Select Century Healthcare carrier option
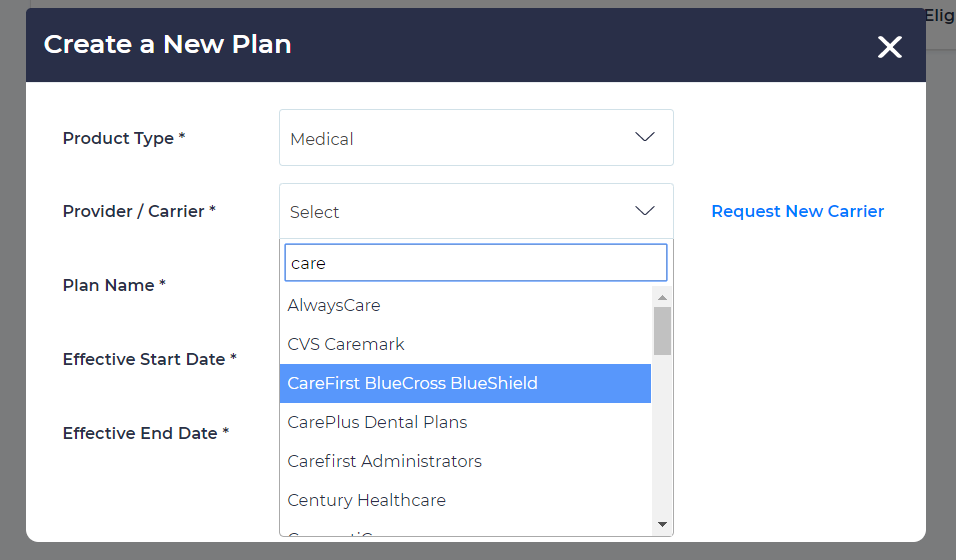 point(366,500)
